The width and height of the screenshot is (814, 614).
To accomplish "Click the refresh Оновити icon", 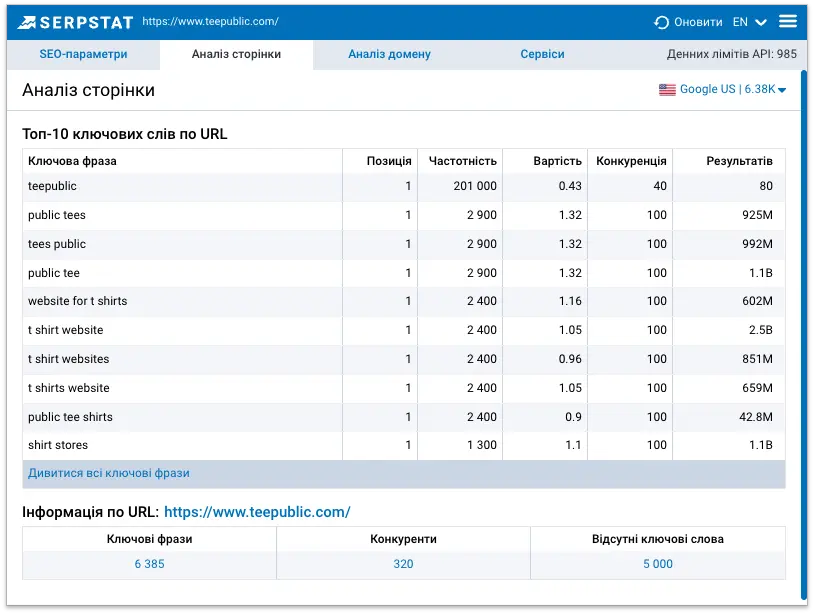I will (x=661, y=22).
